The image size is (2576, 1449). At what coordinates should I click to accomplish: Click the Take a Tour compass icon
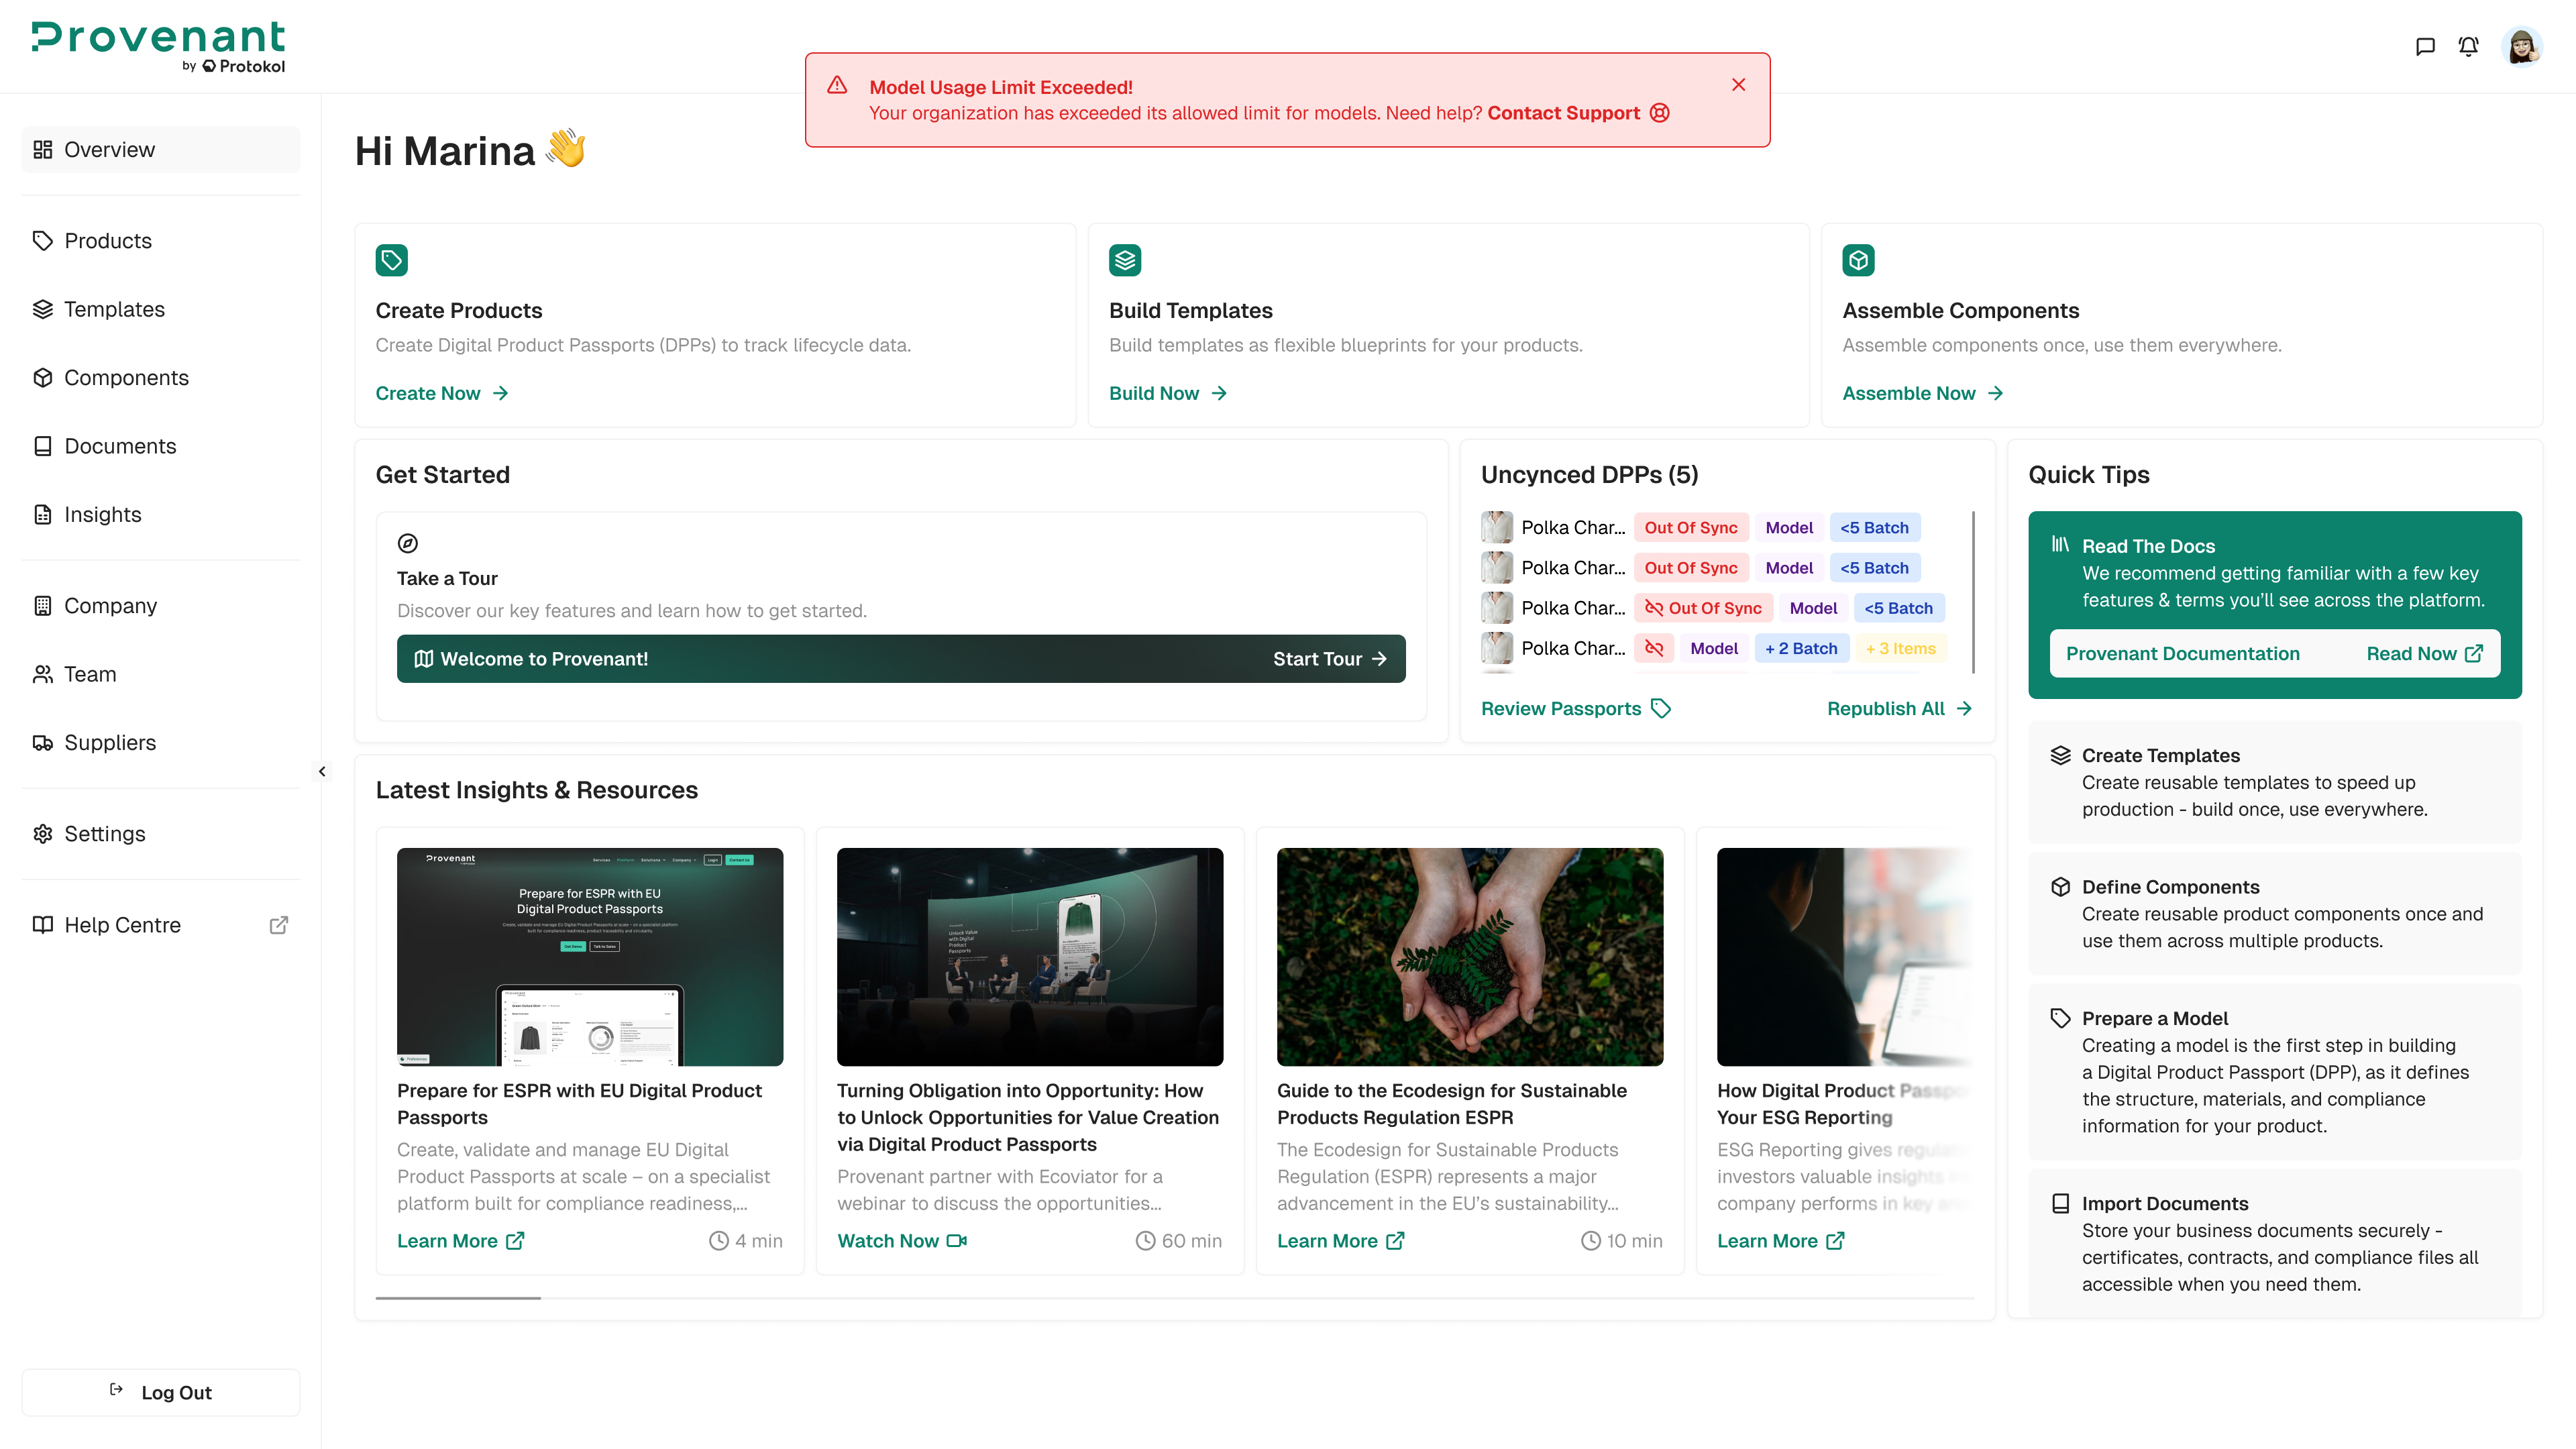[407, 543]
